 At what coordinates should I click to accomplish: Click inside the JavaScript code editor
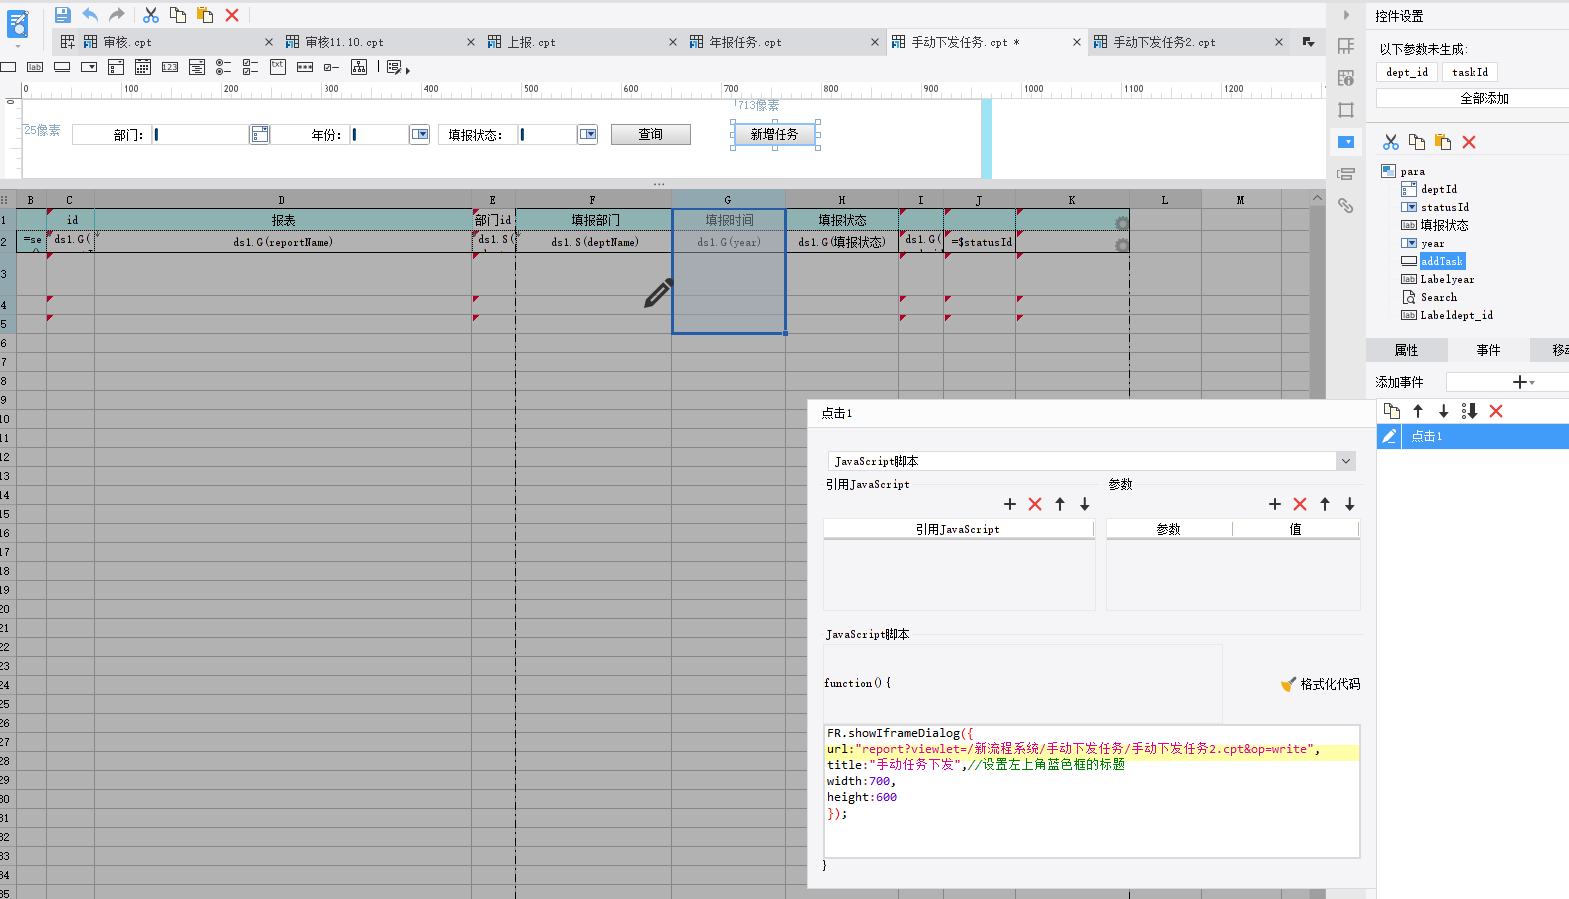click(1091, 791)
